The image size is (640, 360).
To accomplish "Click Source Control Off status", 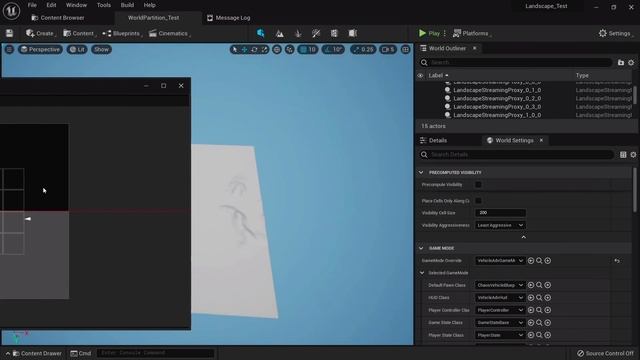I will pyautogui.click(x=605, y=353).
